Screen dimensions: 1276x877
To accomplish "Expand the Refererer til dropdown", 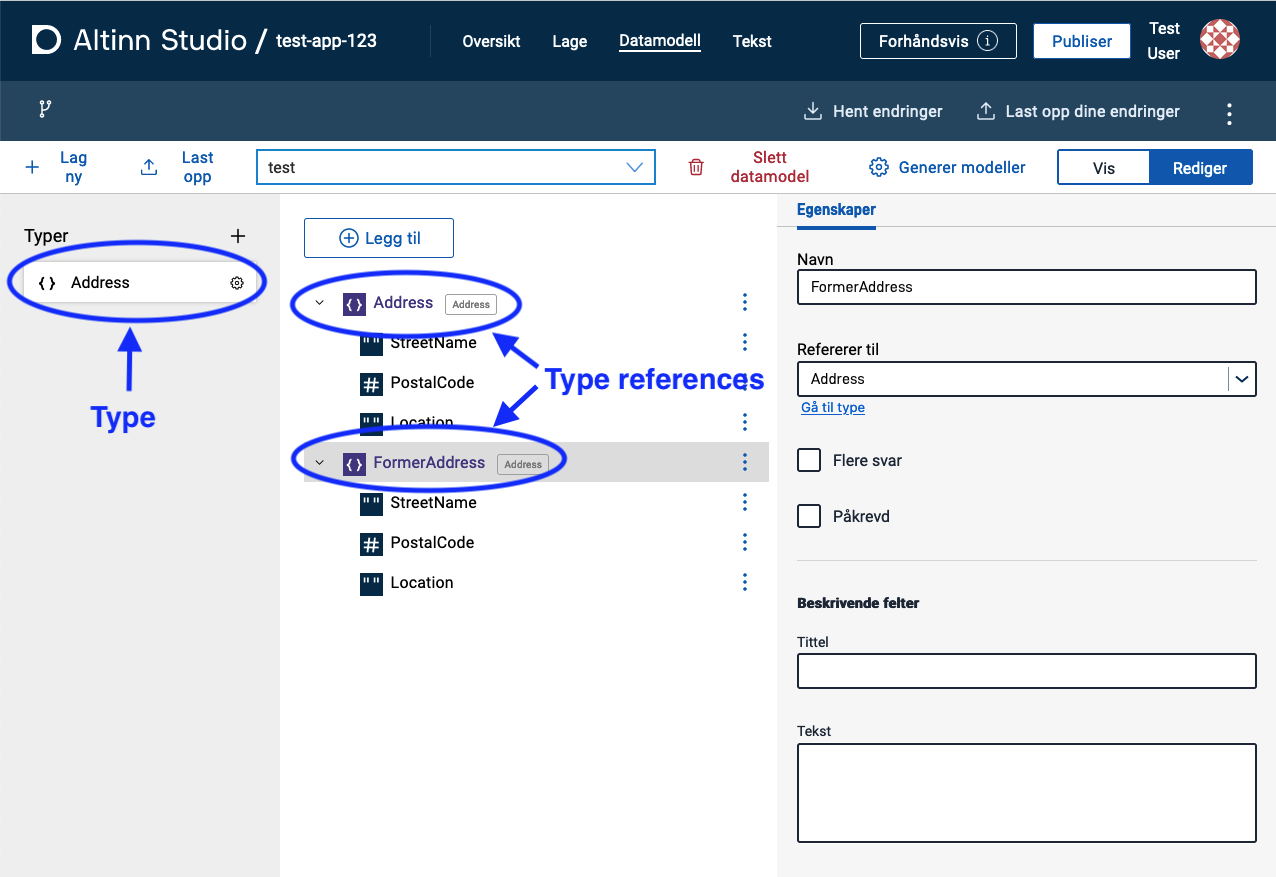I will [x=1241, y=379].
